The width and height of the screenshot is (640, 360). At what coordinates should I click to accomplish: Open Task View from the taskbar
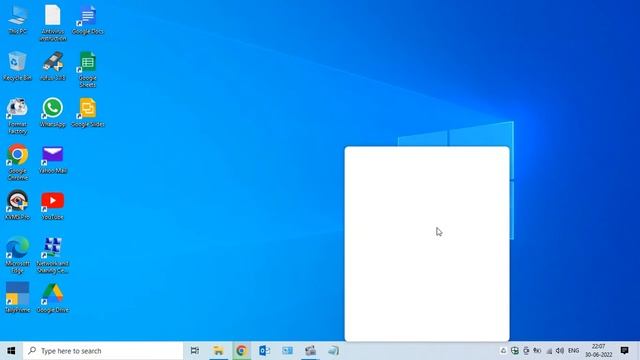point(195,351)
